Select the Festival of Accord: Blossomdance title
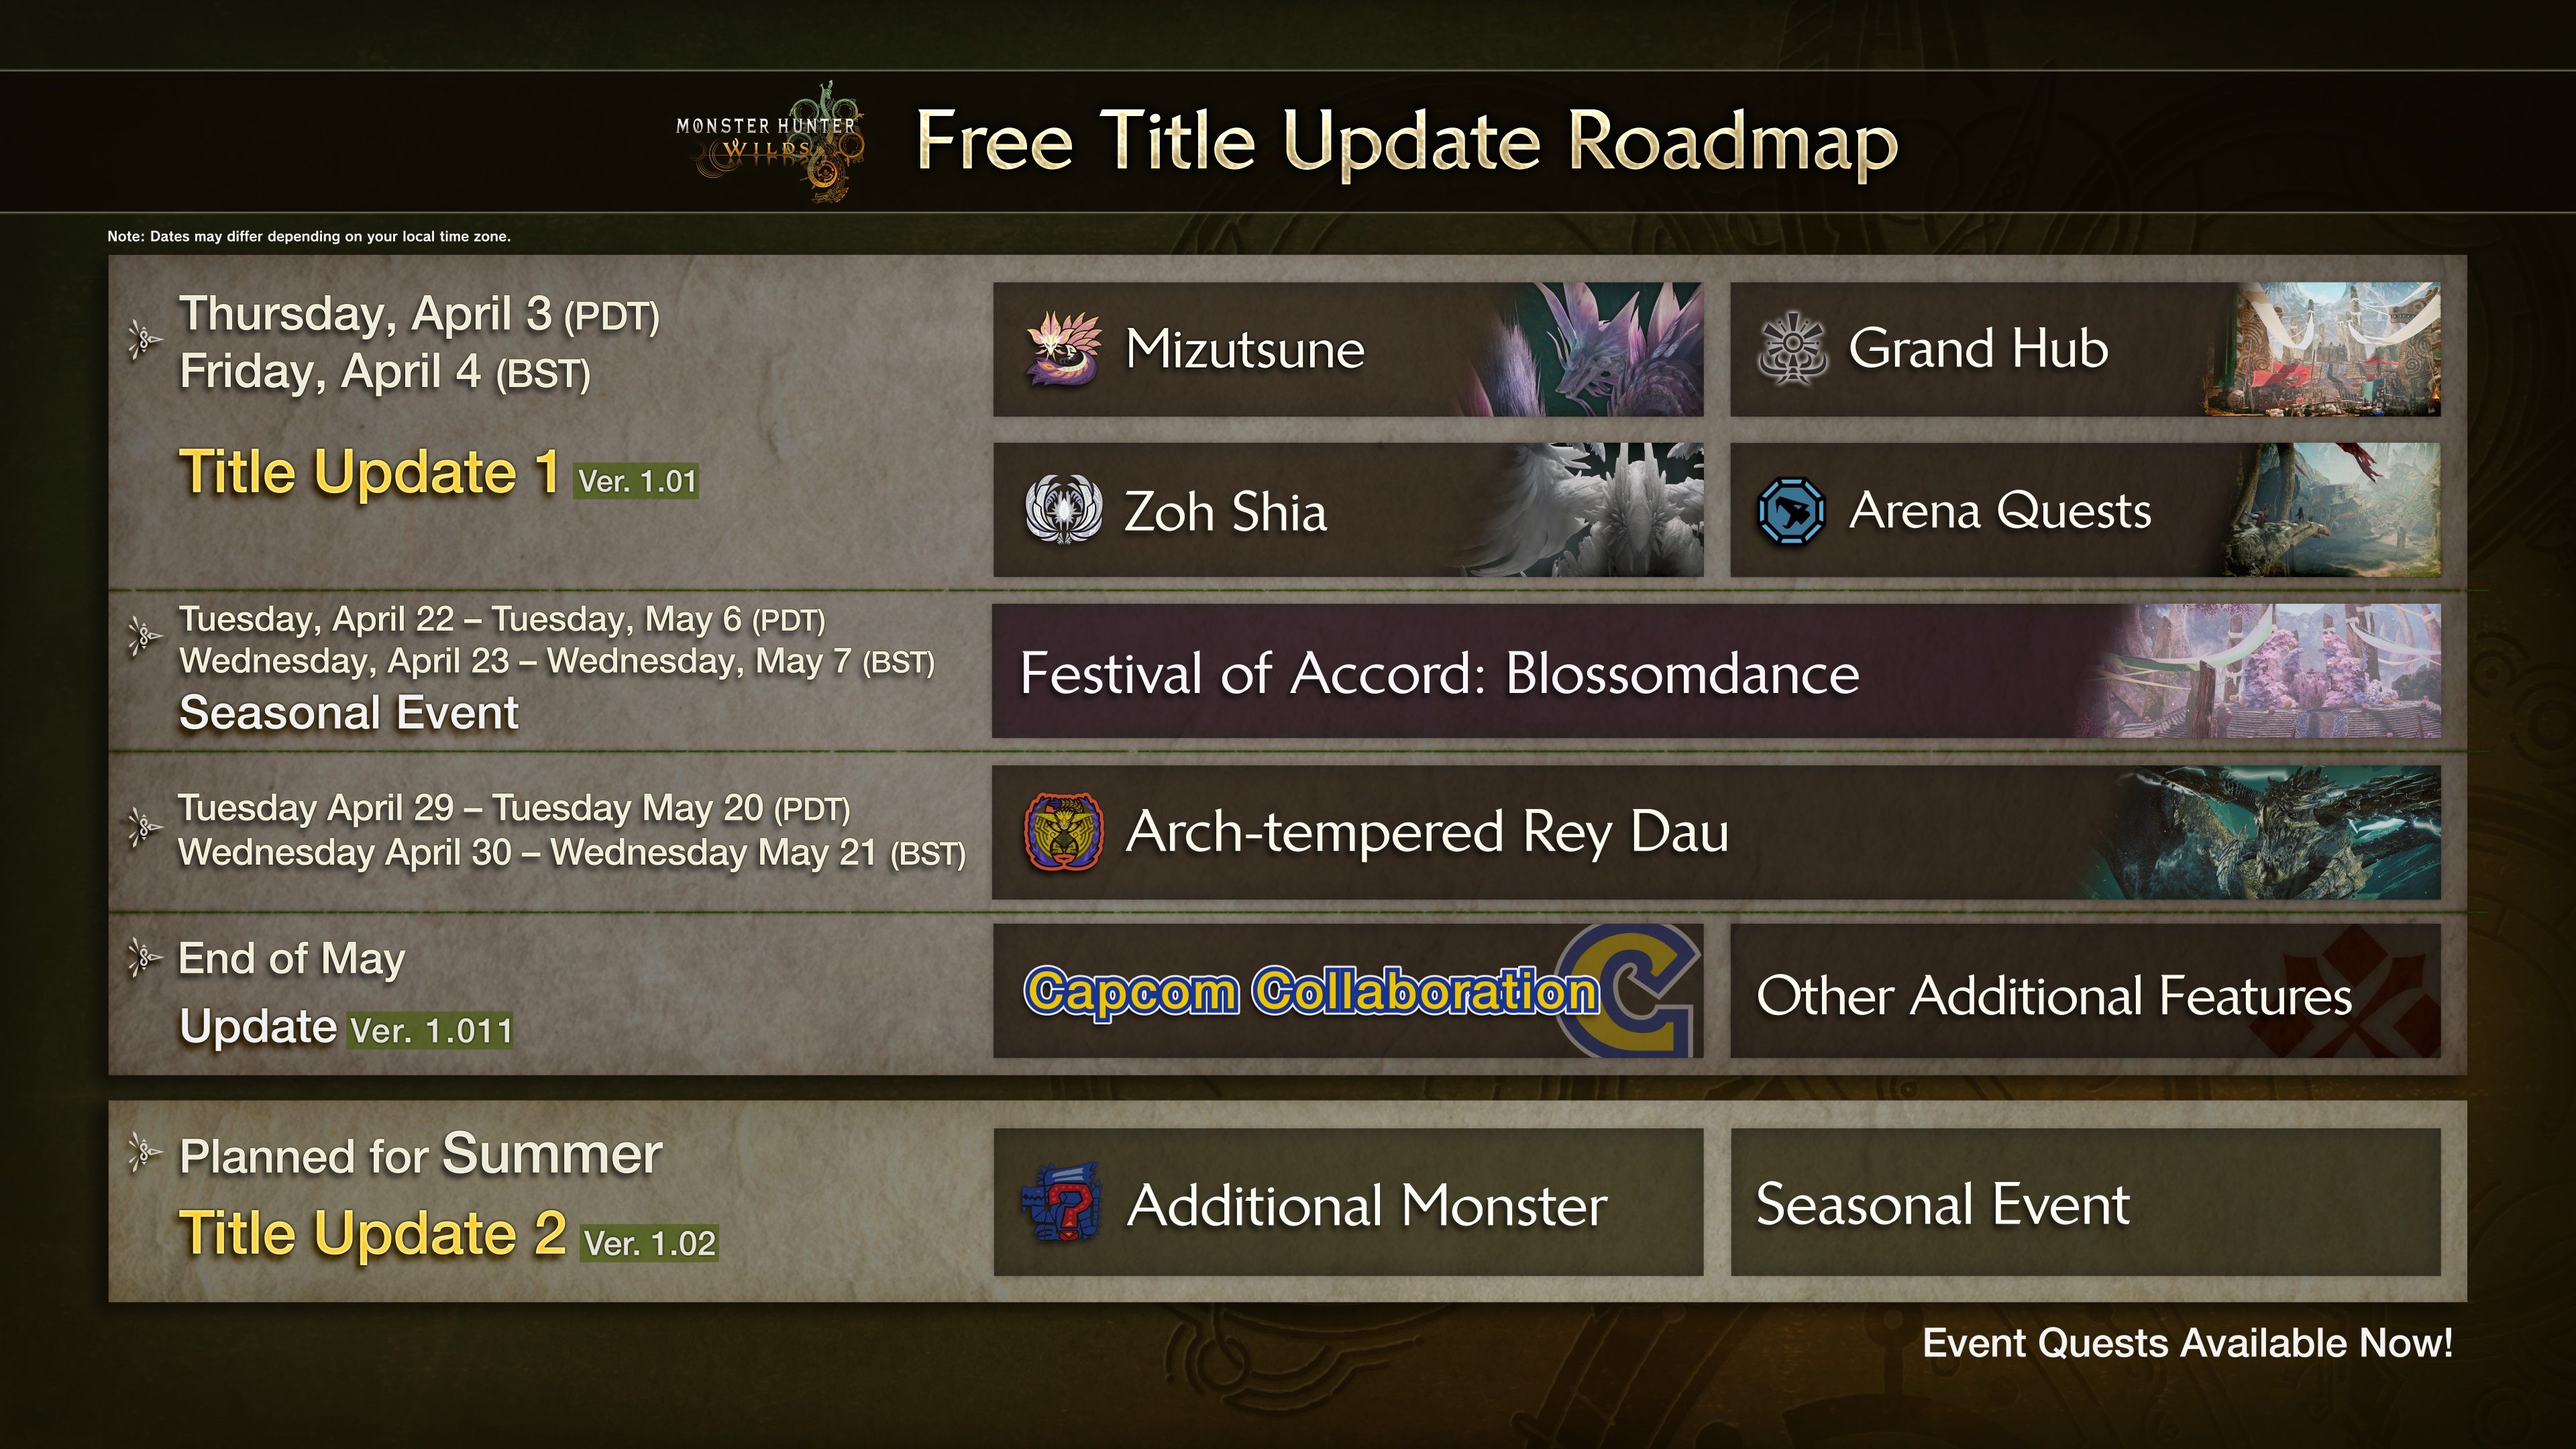 pyautogui.click(x=1439, y=673)
